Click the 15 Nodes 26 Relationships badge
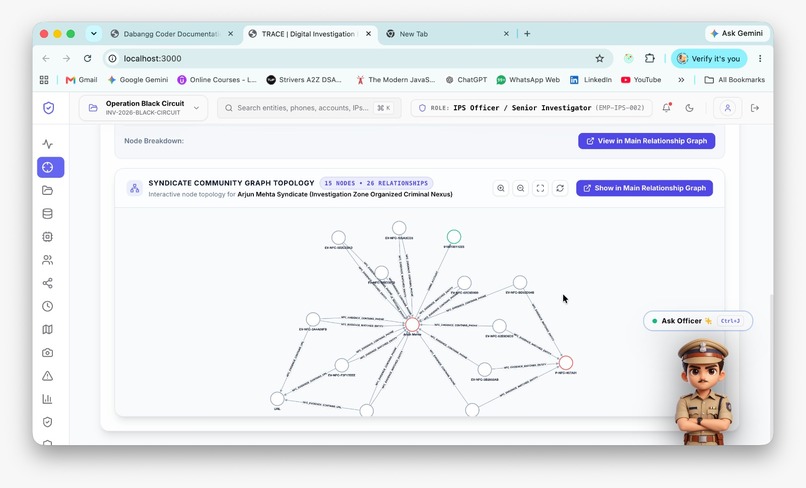The height and width of the screenshot is (488, 806). 376,183
